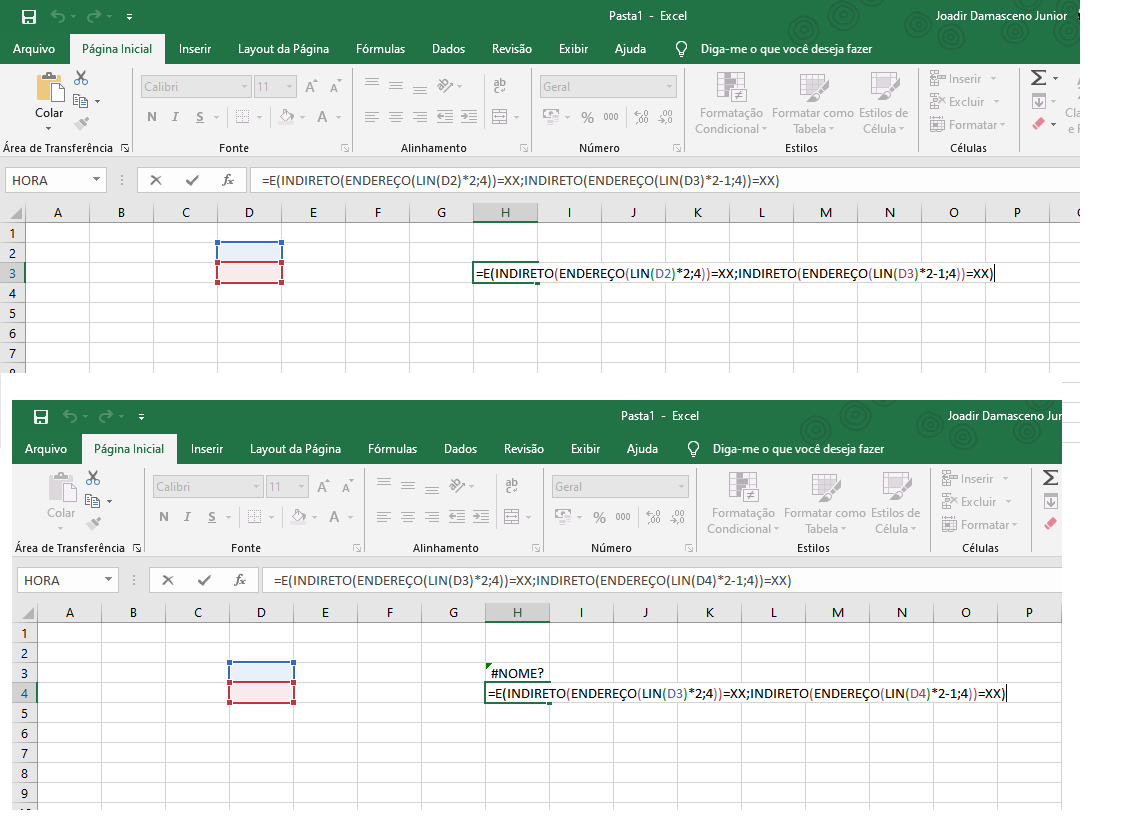Select column H header in top window
The height and width of the screenshot is (840, 1124).
pos(505,212)
